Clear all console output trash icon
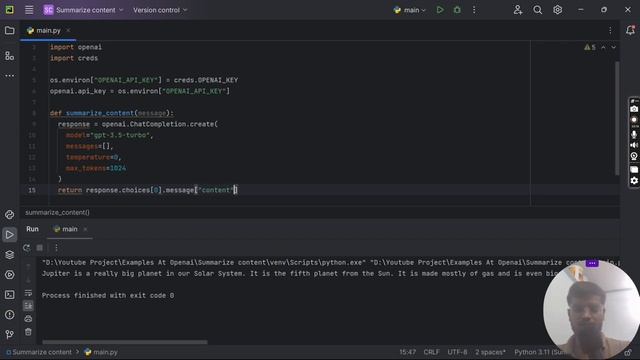 [28, 332]
